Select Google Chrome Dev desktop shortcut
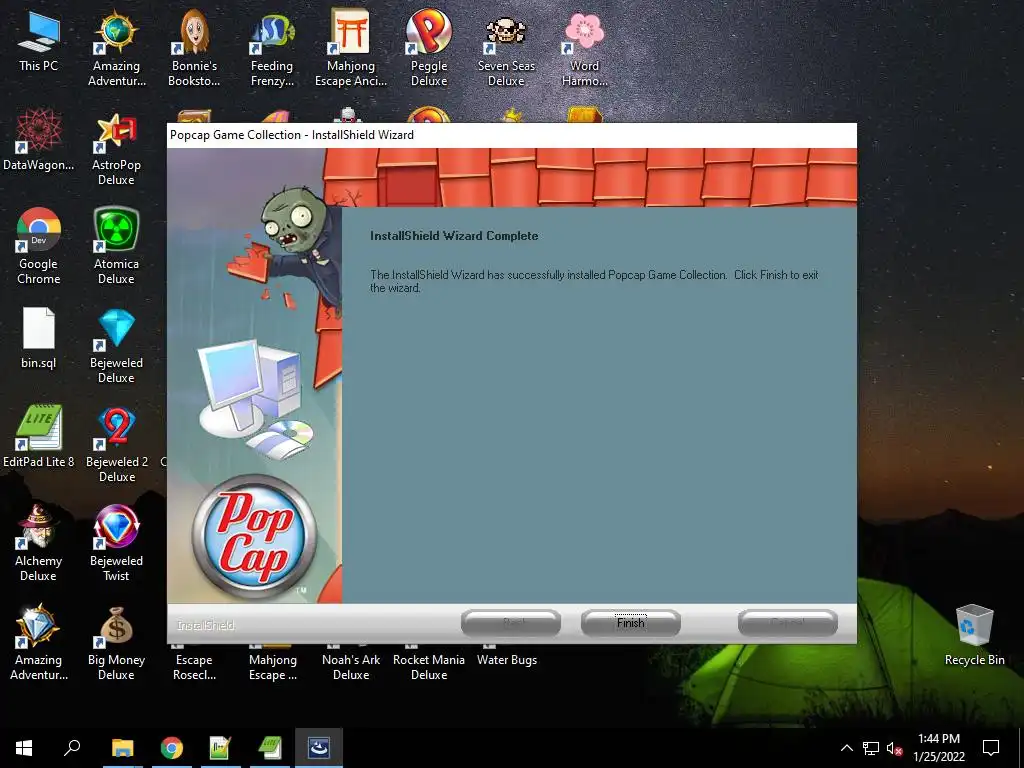Screen dimensions: 1024x768 pos(39,246)
